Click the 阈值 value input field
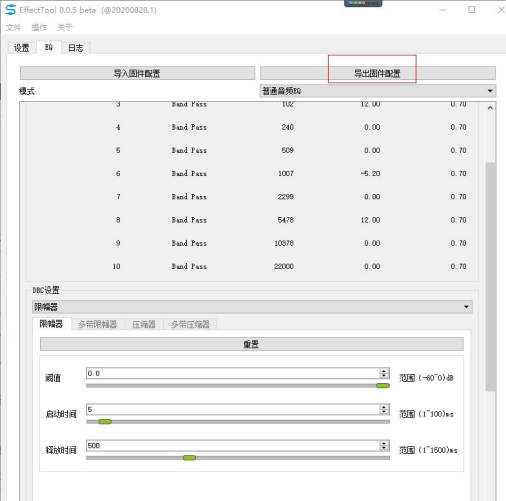This screenshot has width=506, height=501. tap(233, 373)
